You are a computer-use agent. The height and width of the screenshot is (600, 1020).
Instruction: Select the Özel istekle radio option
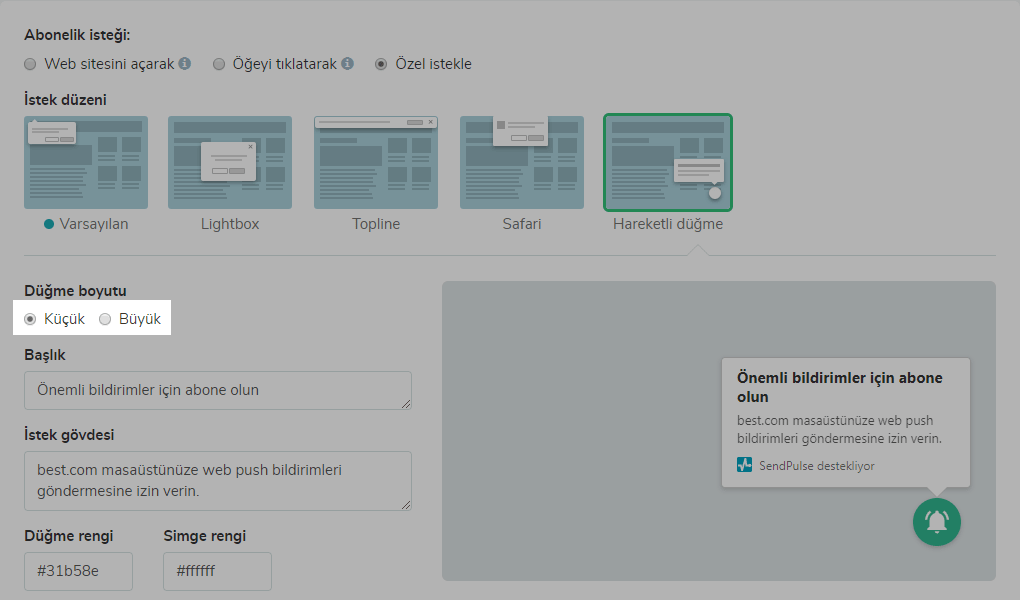pyautogui.click(x=381, y=64)
